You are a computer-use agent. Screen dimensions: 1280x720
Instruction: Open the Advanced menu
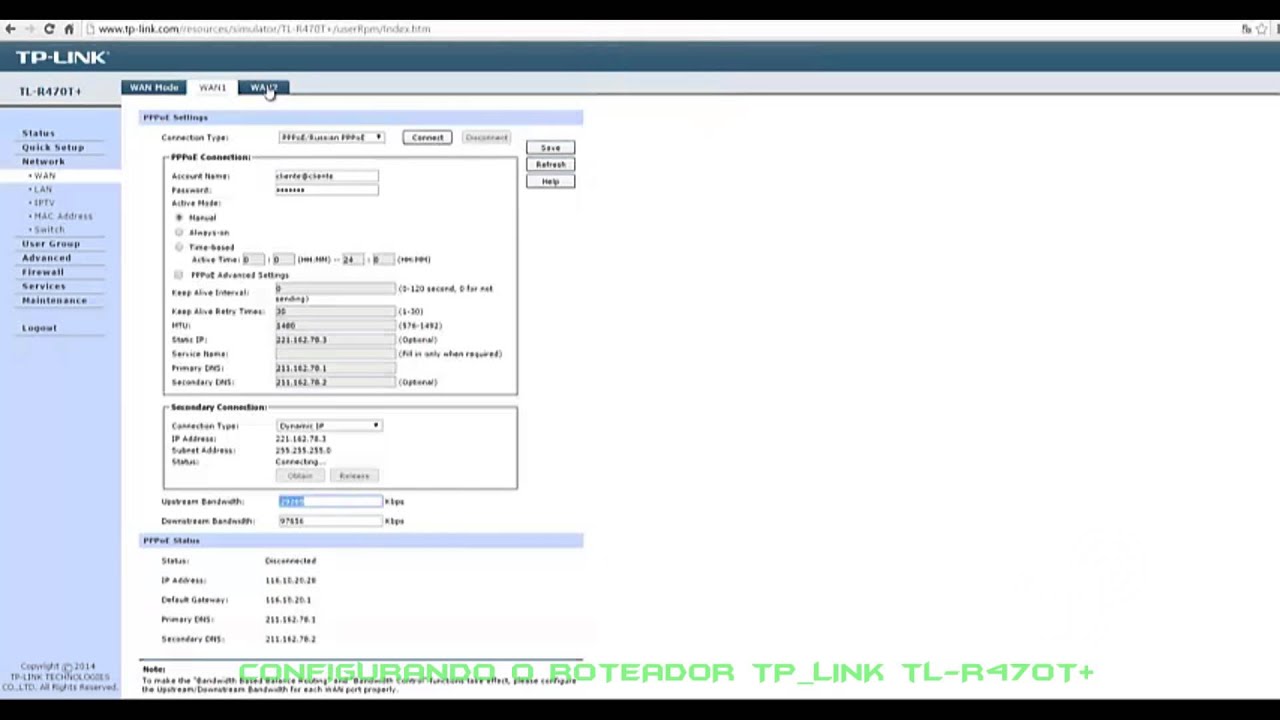[46, 258]
